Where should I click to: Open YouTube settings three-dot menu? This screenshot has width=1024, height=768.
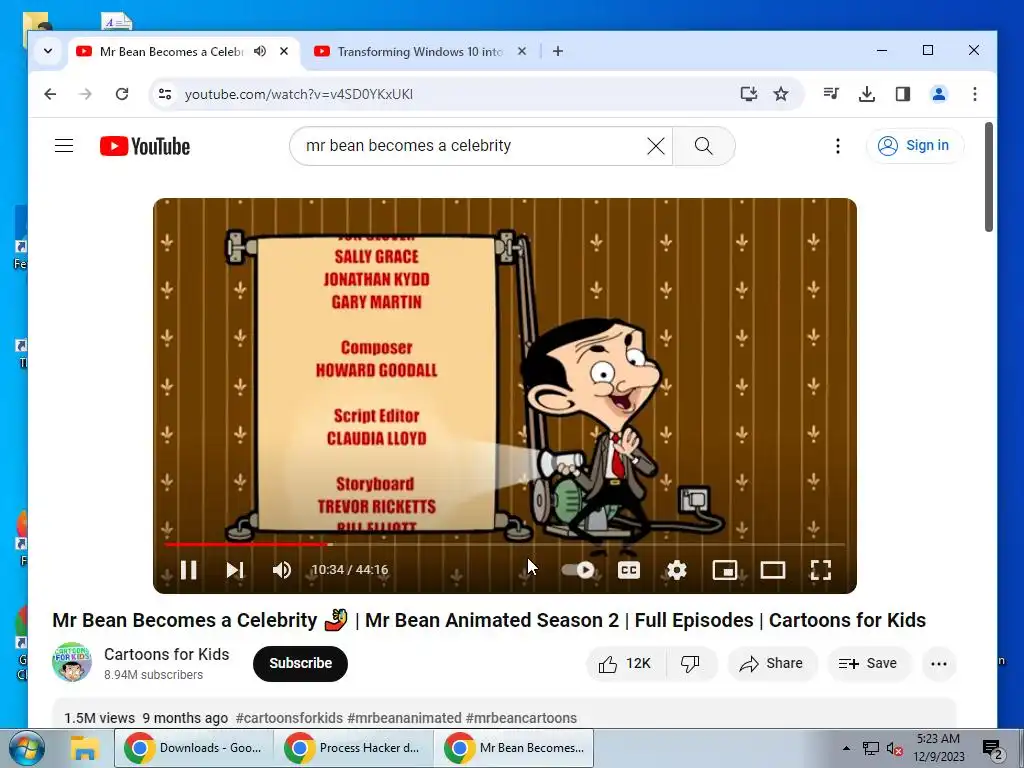click(x=838, y=146)
